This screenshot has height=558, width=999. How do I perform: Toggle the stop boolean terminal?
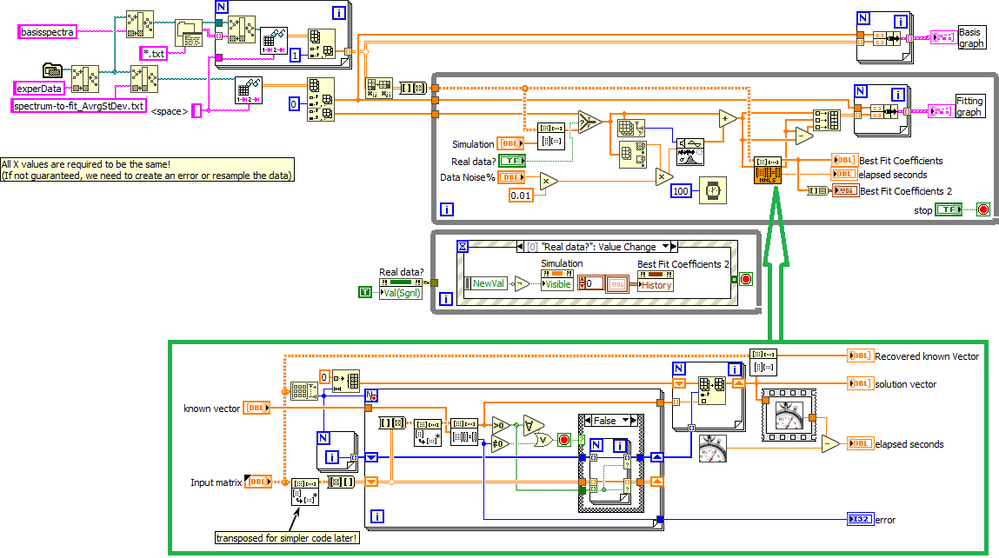(948, 210)
